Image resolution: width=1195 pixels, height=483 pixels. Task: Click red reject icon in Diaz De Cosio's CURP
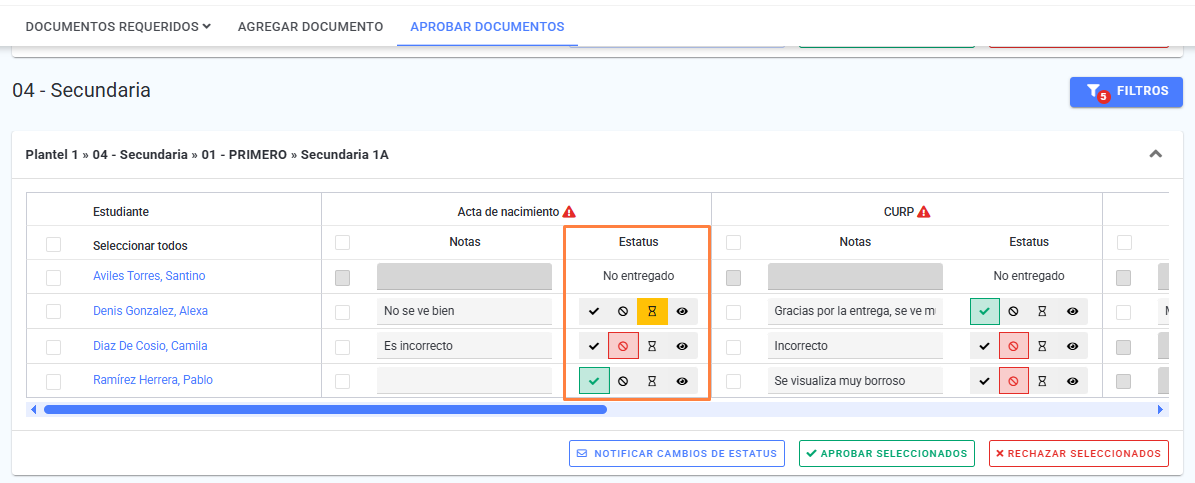(x=1014, y=346)
